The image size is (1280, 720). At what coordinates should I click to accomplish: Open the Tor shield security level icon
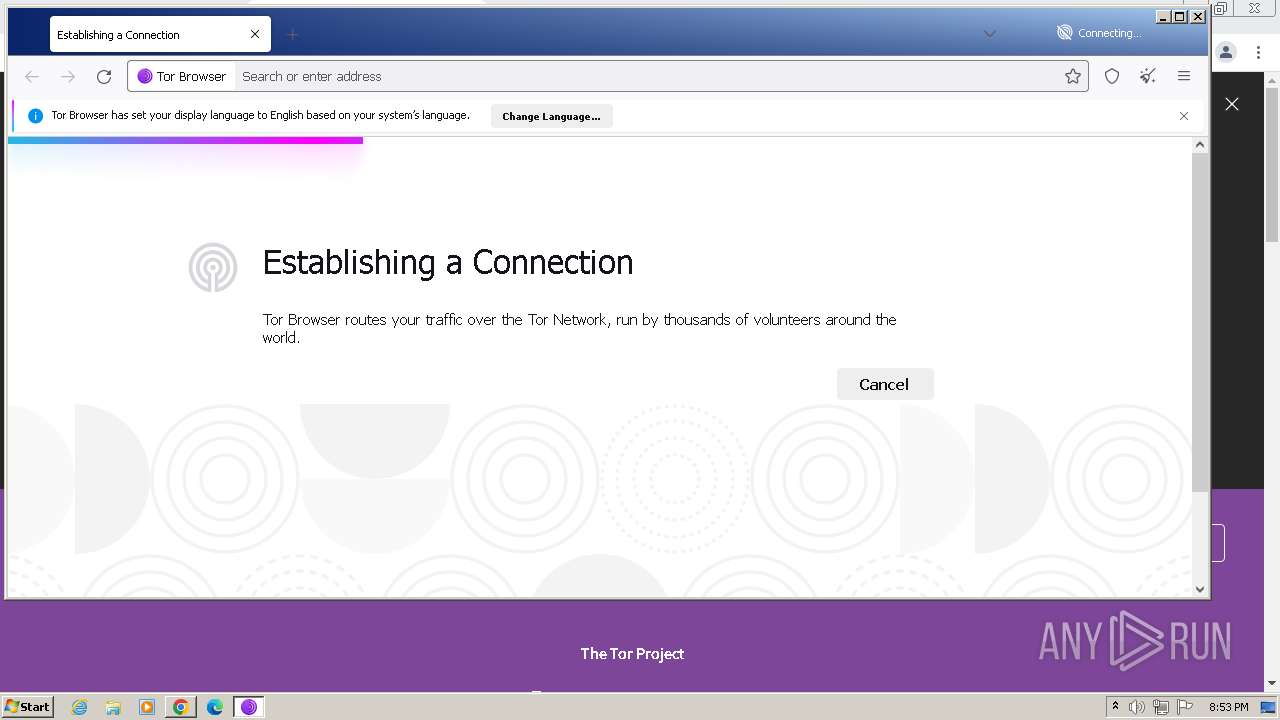pyautogui.click(x=1112, y=76)
